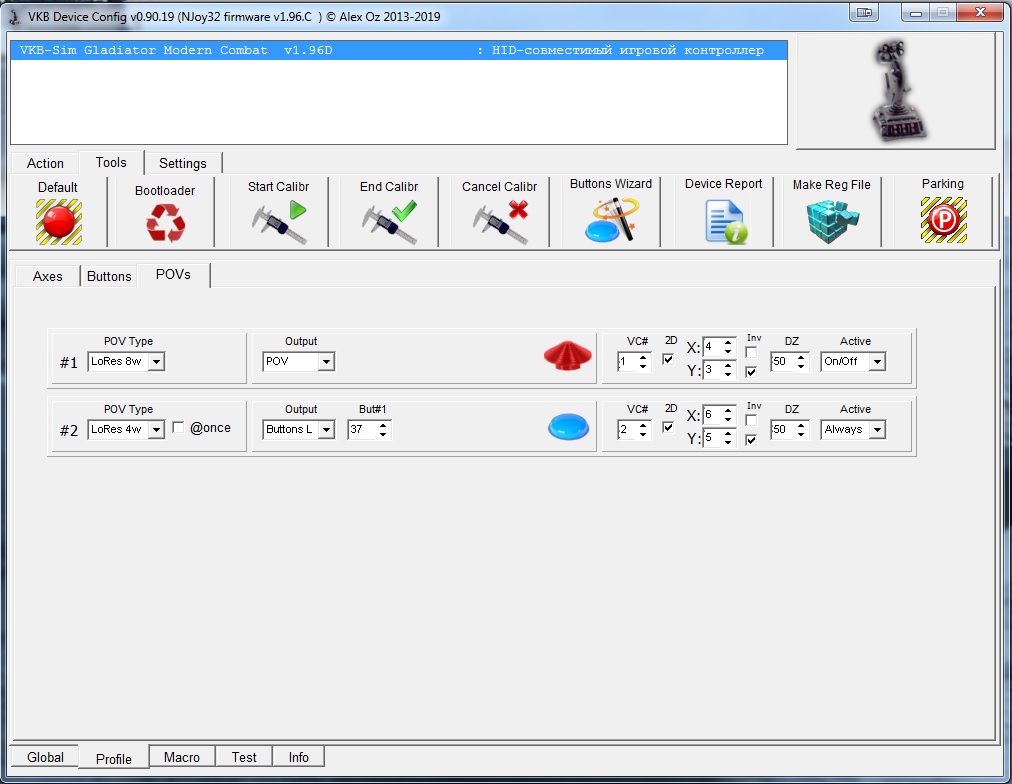
Task: Decrease DZ value 50 for POV #2
Action: pyautogui.click(x=801, y=434)
